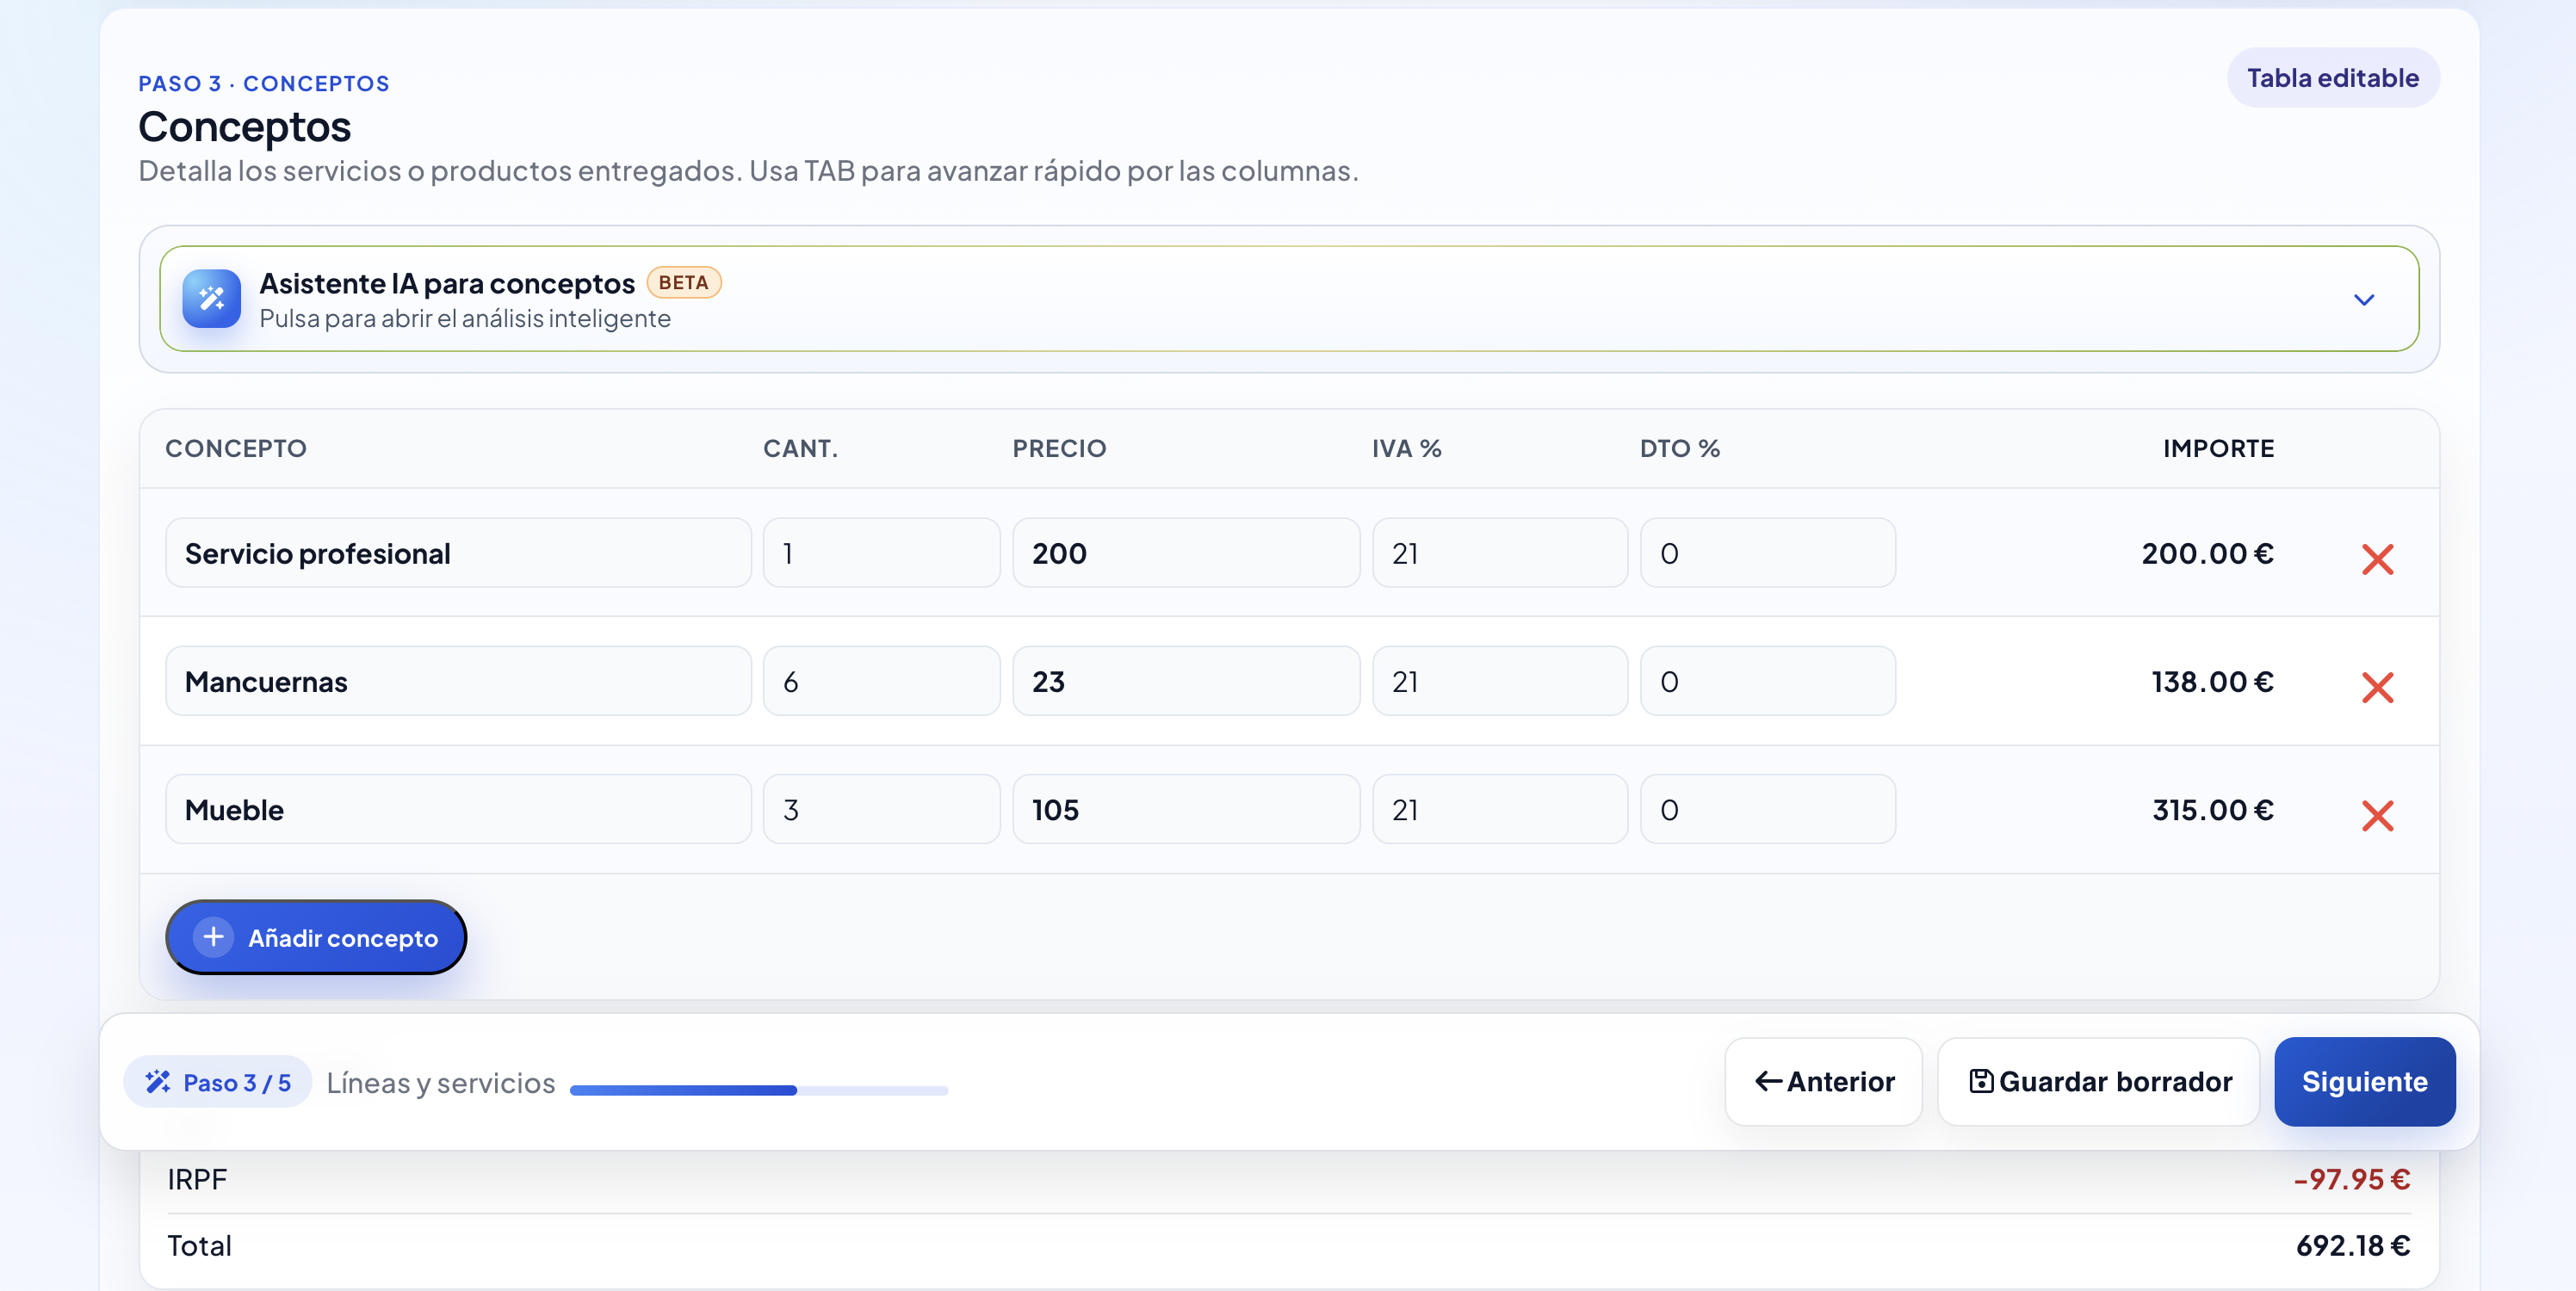Click the save disk icon
The image size is (2576, 1291).
pyautogui.click(x=1980, y=1081)
